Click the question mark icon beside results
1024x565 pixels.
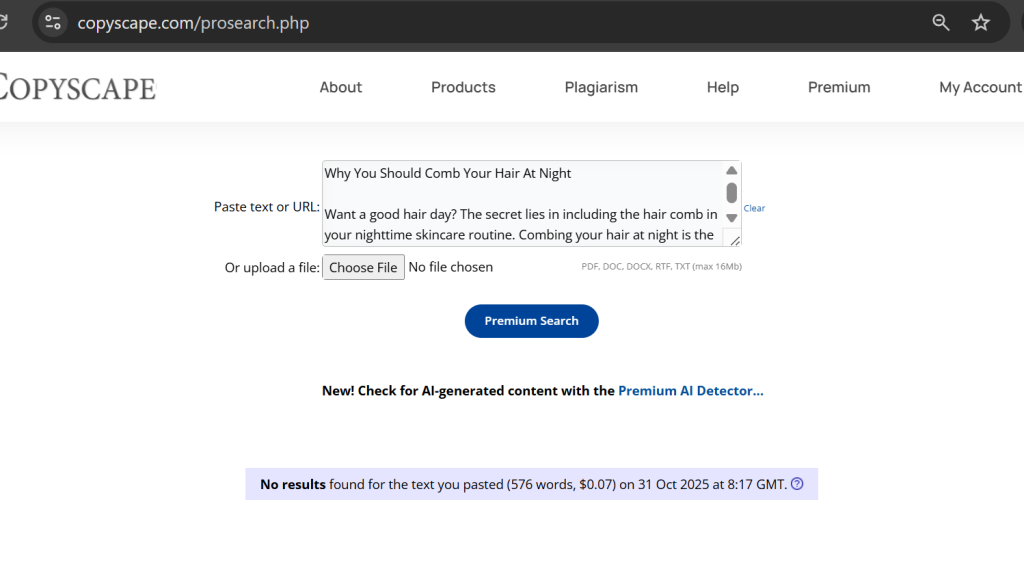coord(797,484)
